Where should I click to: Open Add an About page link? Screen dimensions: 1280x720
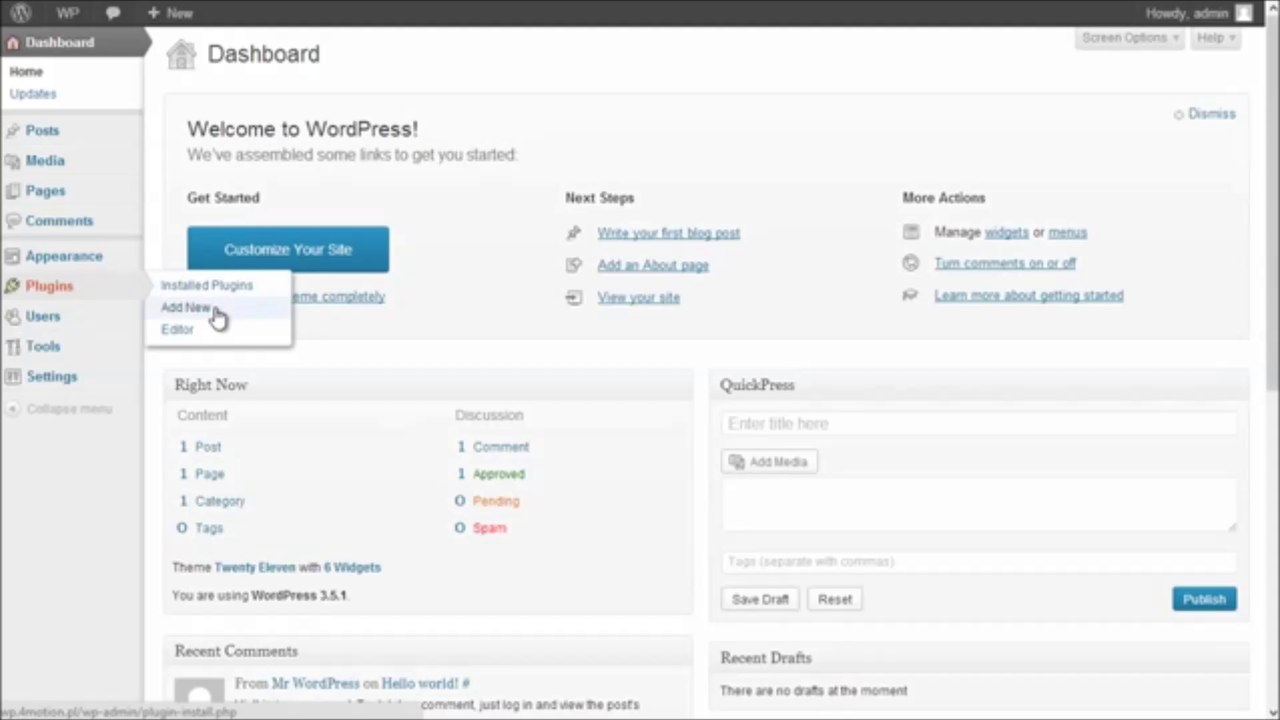point(653,265)
